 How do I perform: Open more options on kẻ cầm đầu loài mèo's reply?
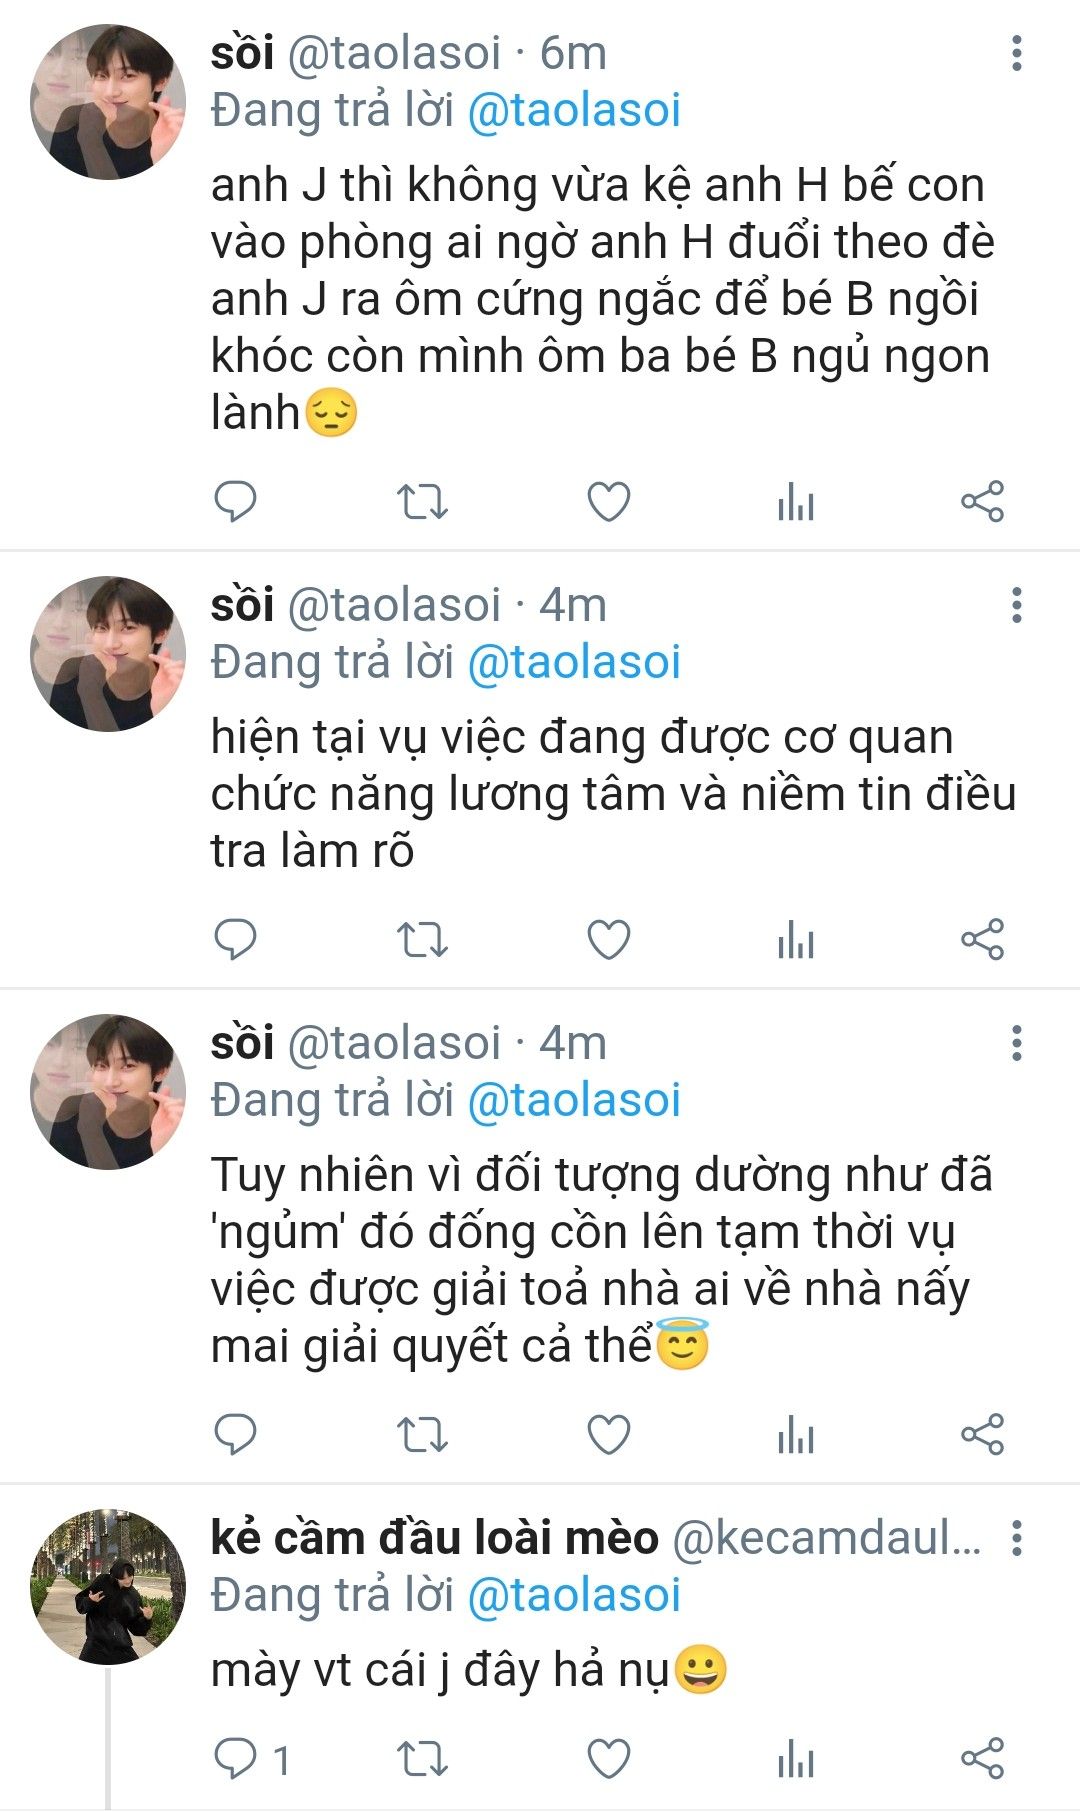click(1016, 1538)
